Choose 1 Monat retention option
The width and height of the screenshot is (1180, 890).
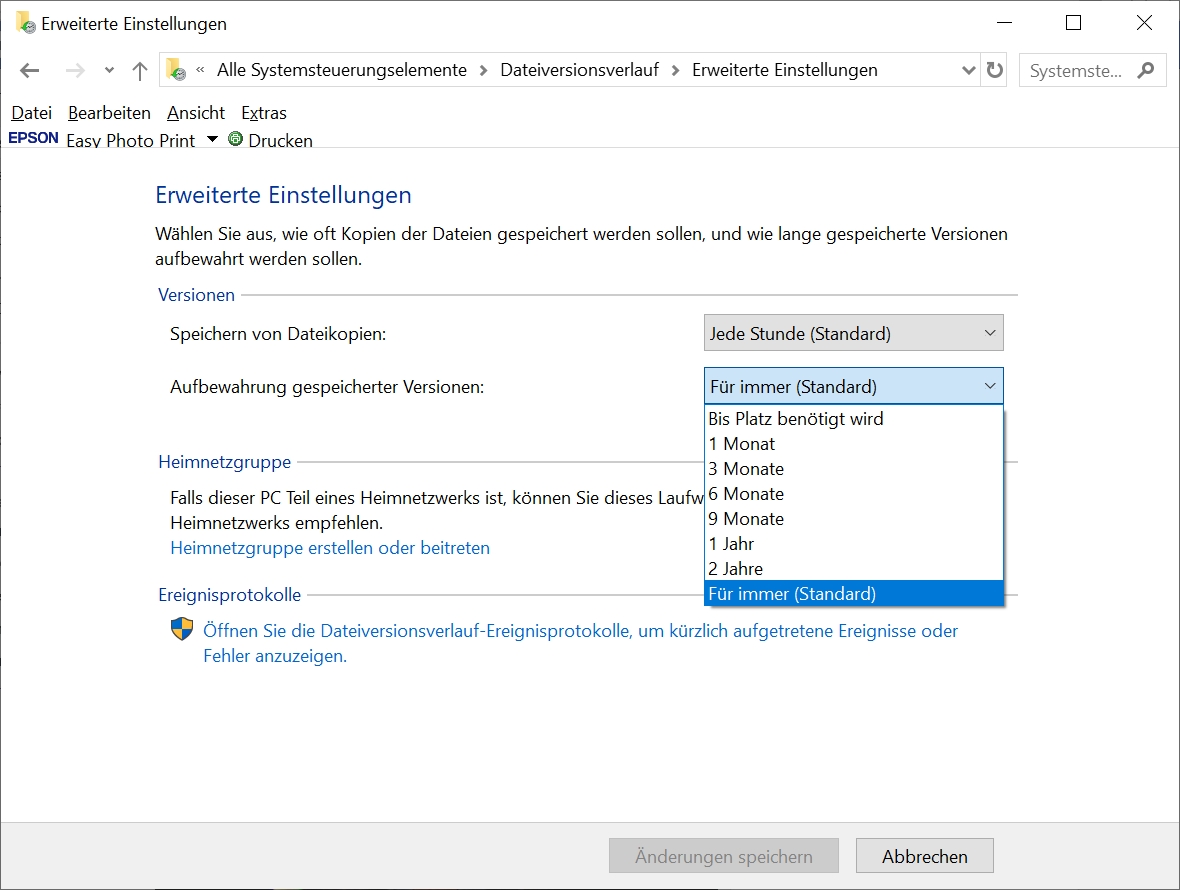tap(853, 444)
